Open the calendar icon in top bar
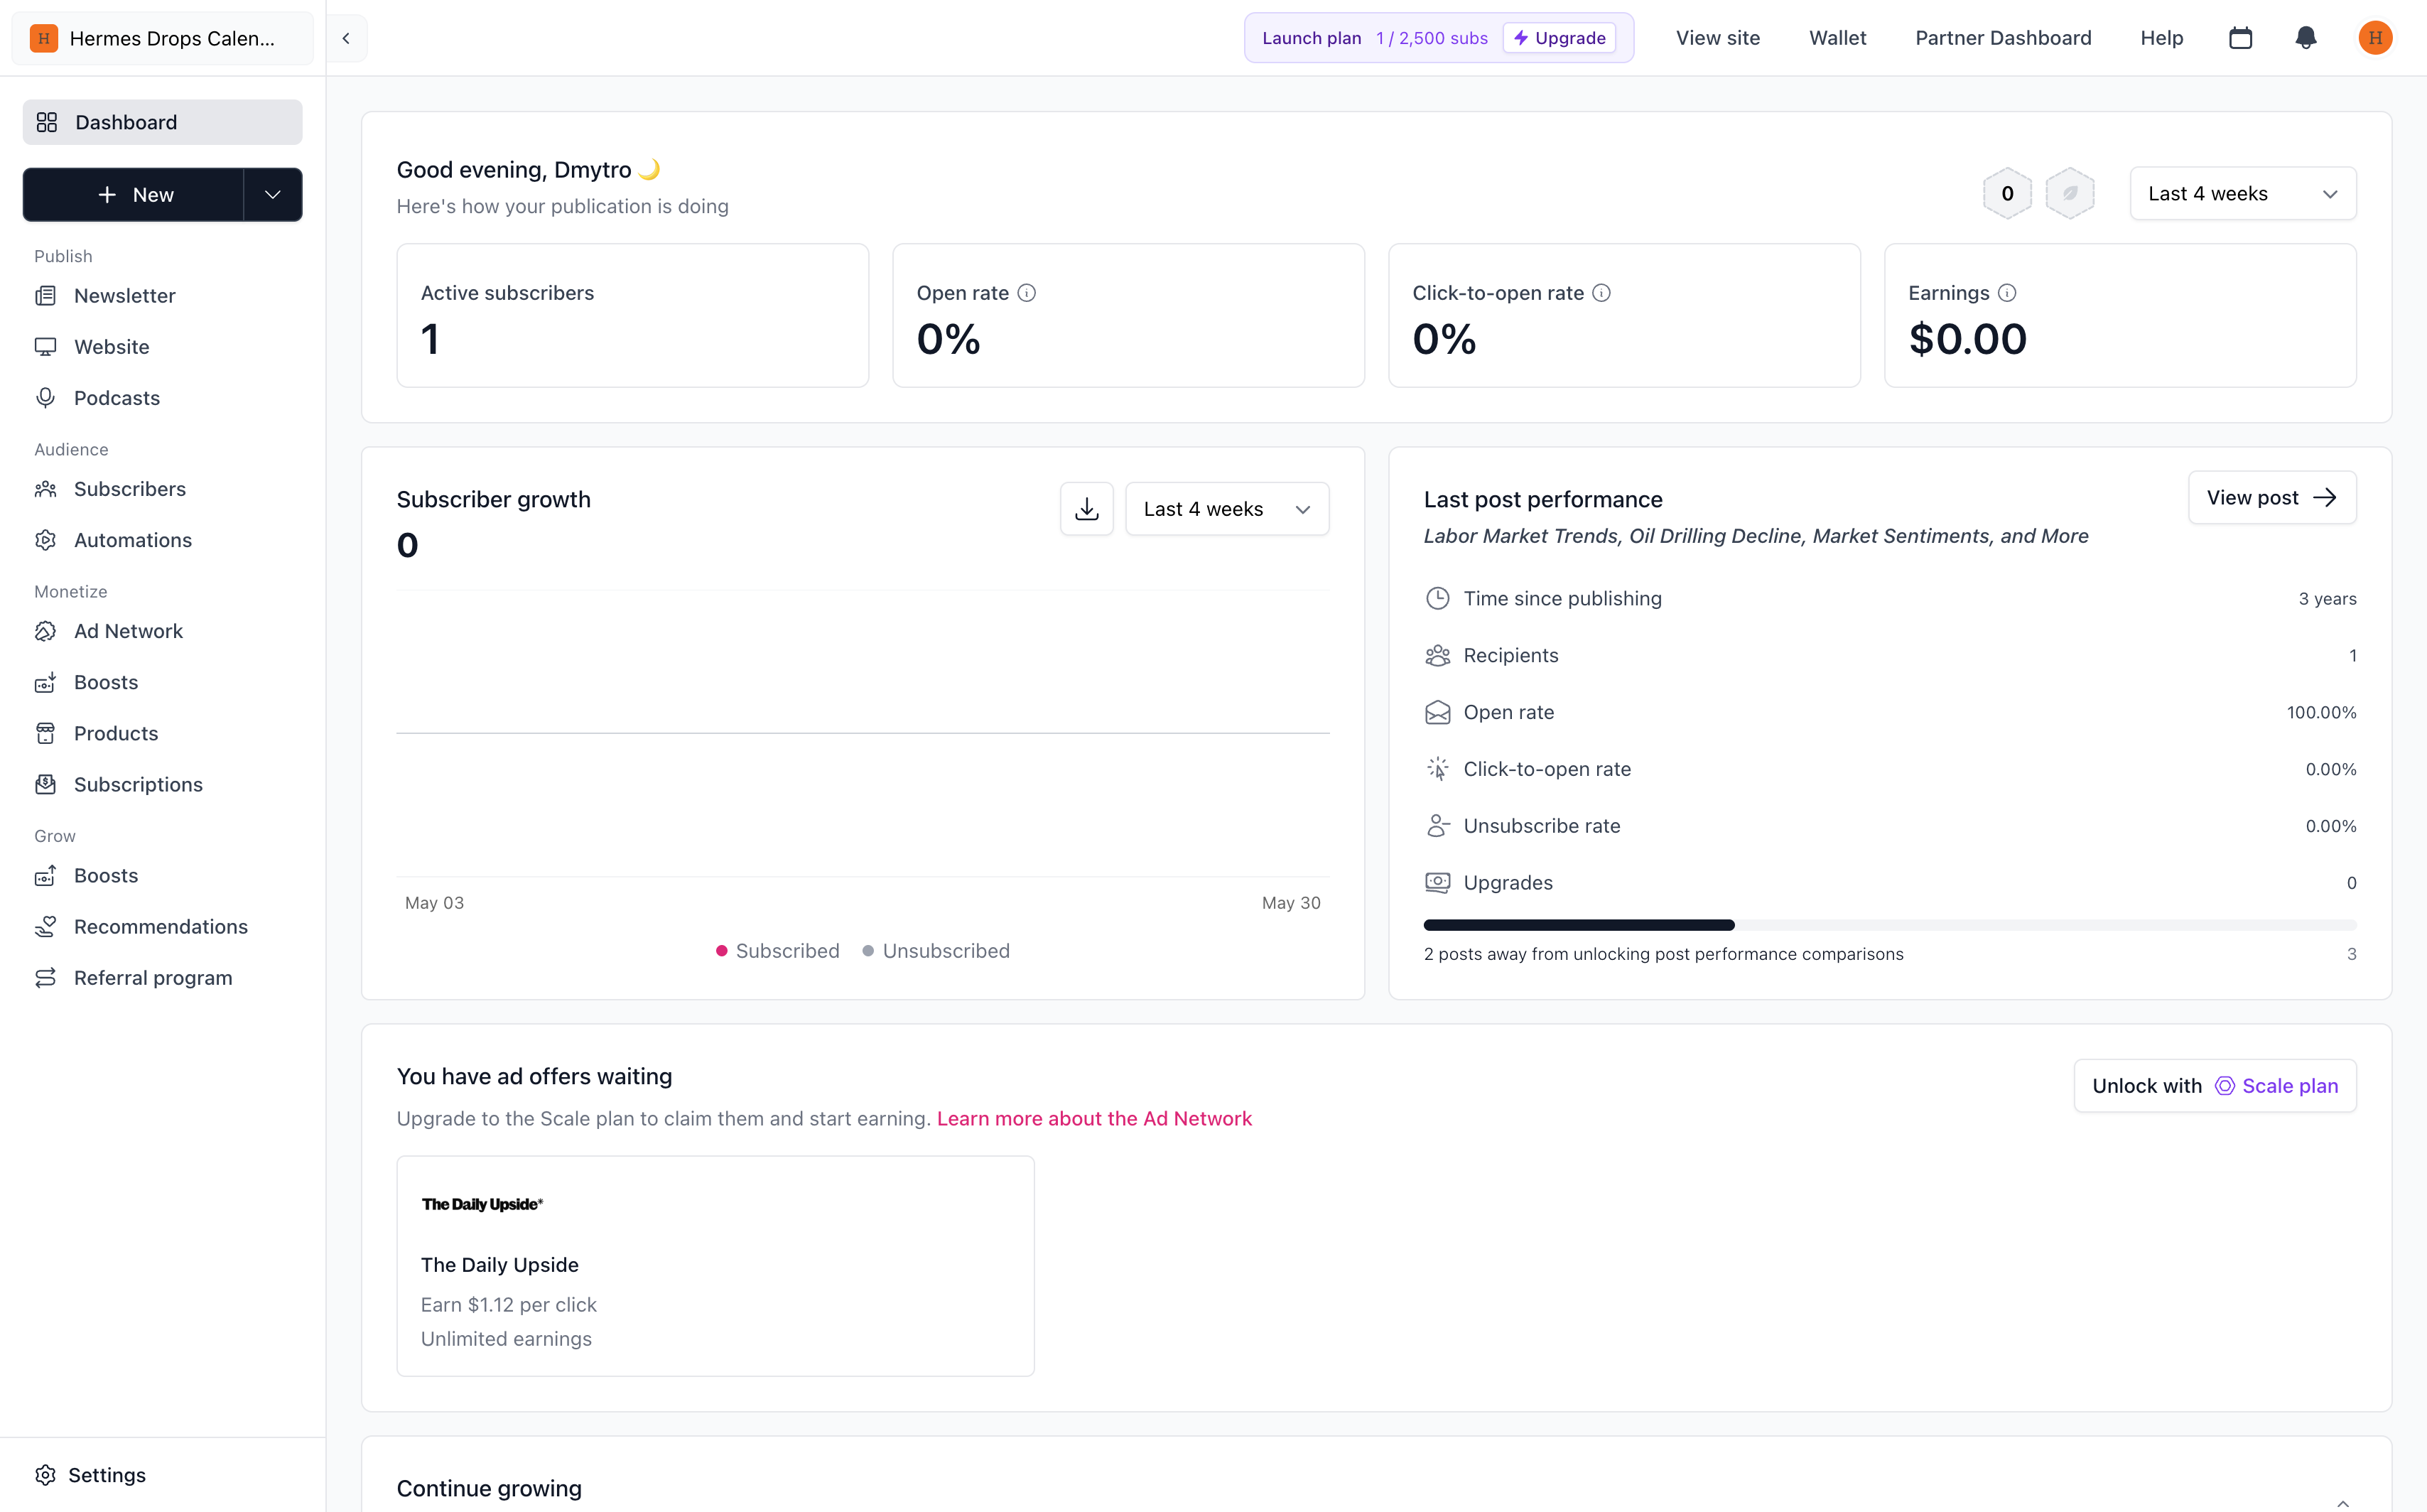This screenshot has height=1512, width=2427. click(2241, 38)
